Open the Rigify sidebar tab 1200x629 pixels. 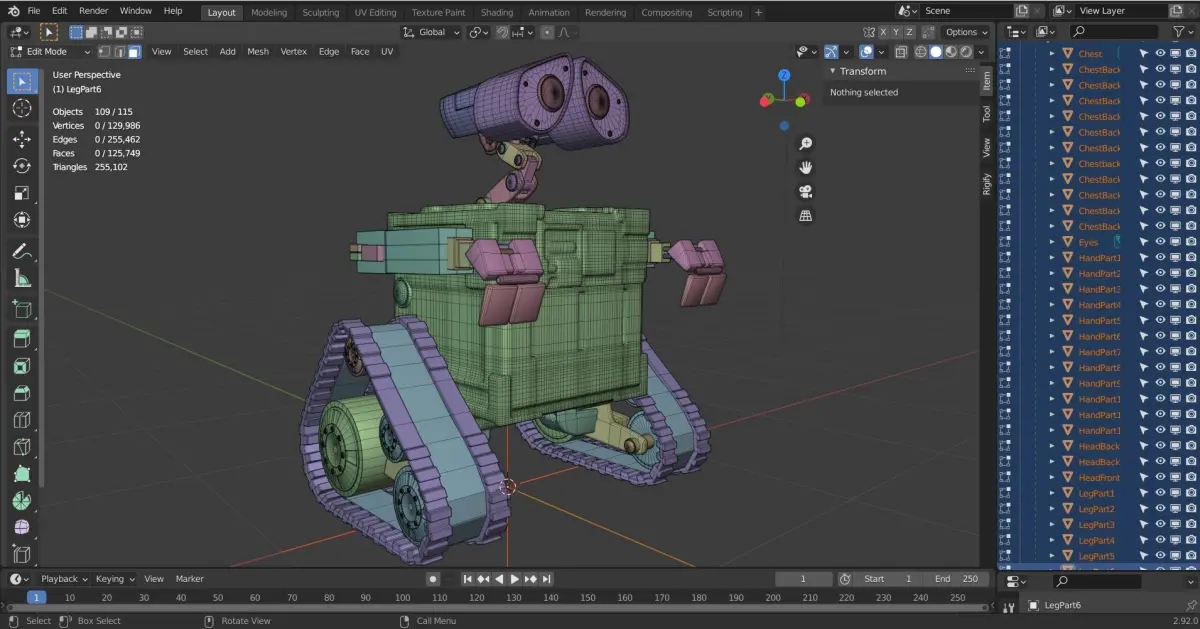pyautogui.click(x=987, y=184)
